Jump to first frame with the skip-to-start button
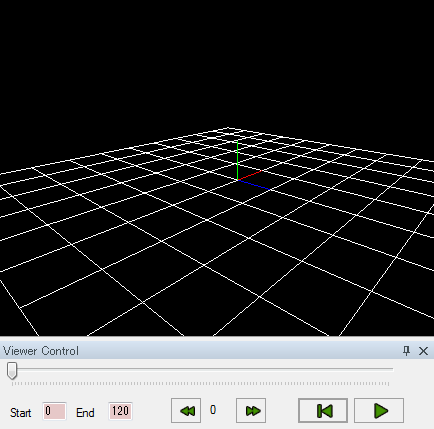Screen dimensions: 434x429 (323, 410)
